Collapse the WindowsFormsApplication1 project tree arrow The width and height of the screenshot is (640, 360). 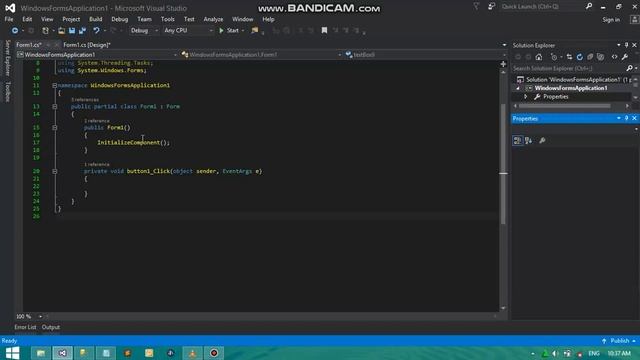pyautogui.click(x=518, y=88)
